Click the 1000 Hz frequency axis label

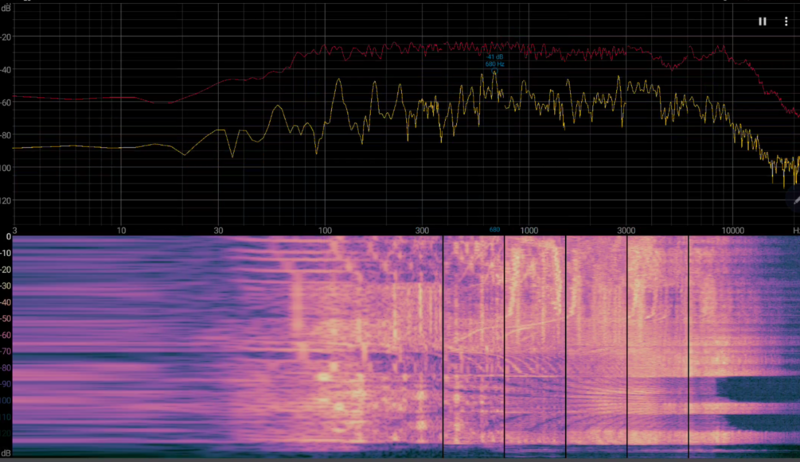pyautogui.click(x=529, y=229)
